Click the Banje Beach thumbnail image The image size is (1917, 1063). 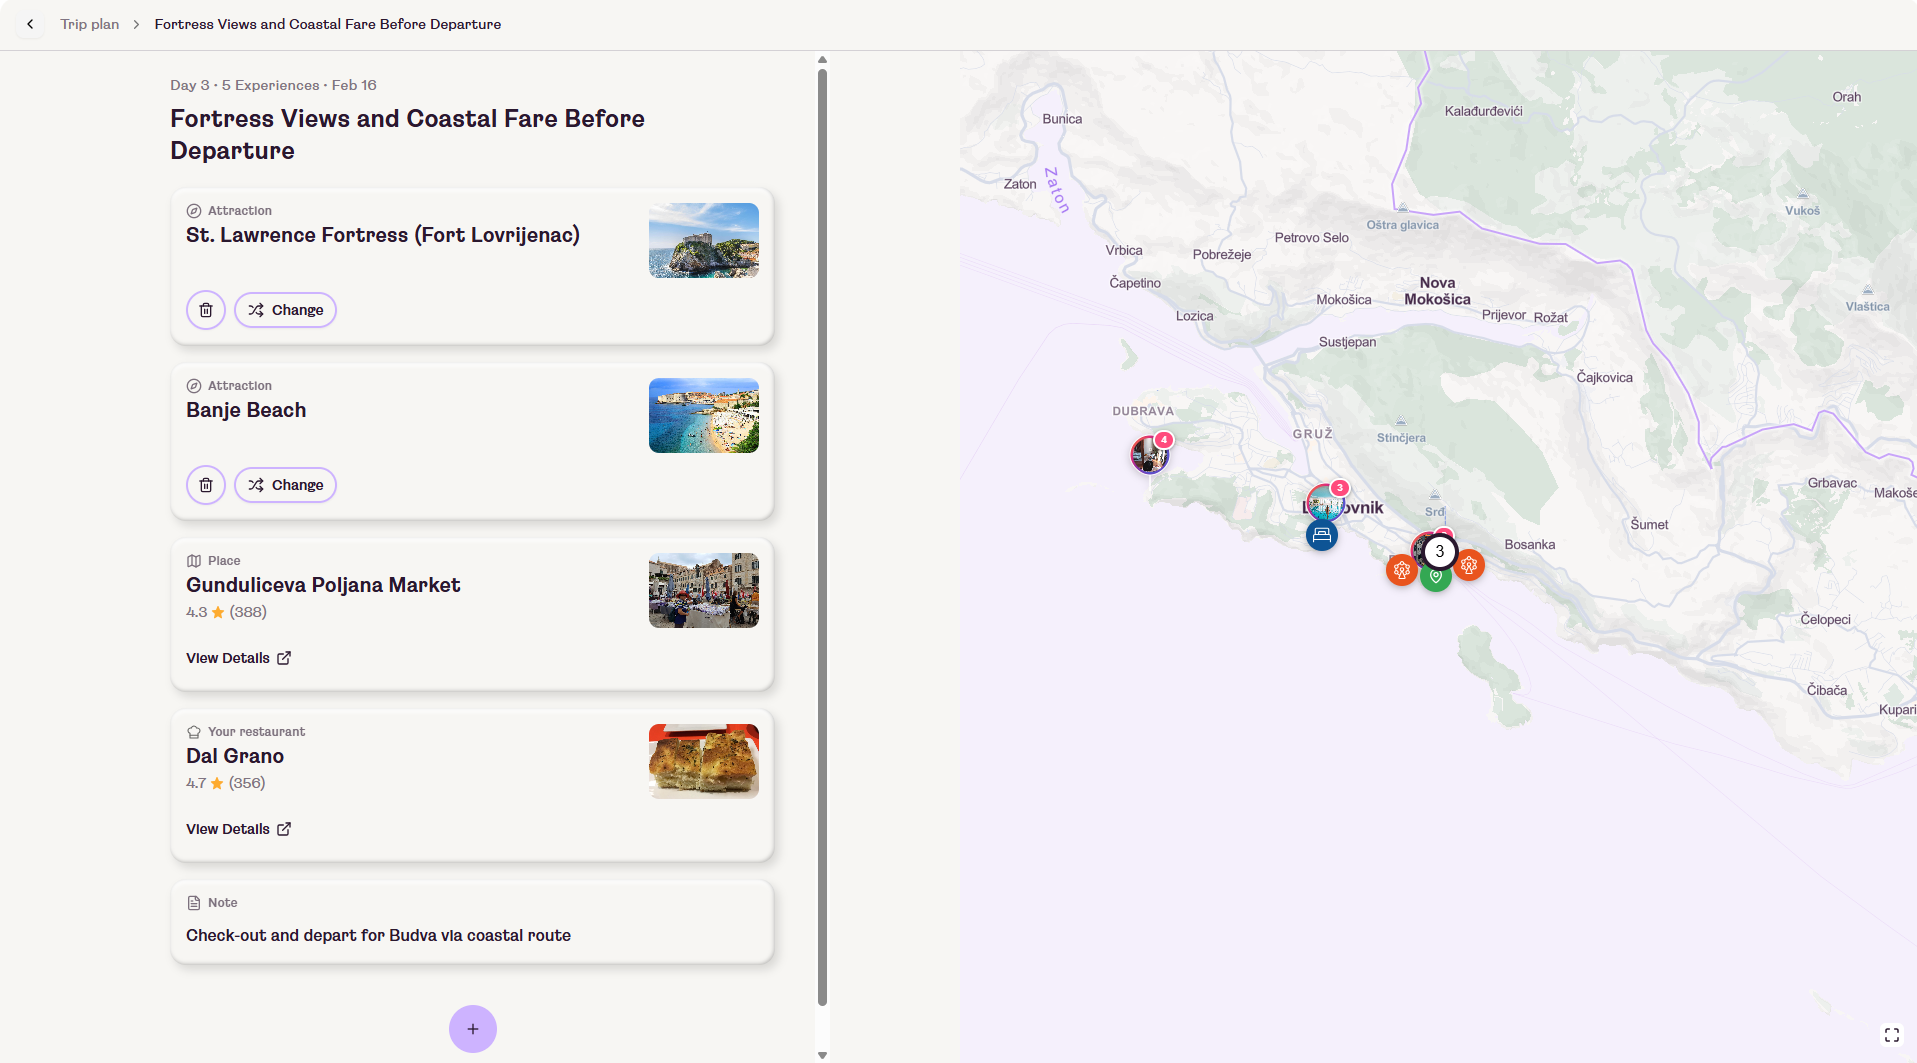tap(703, 415)
